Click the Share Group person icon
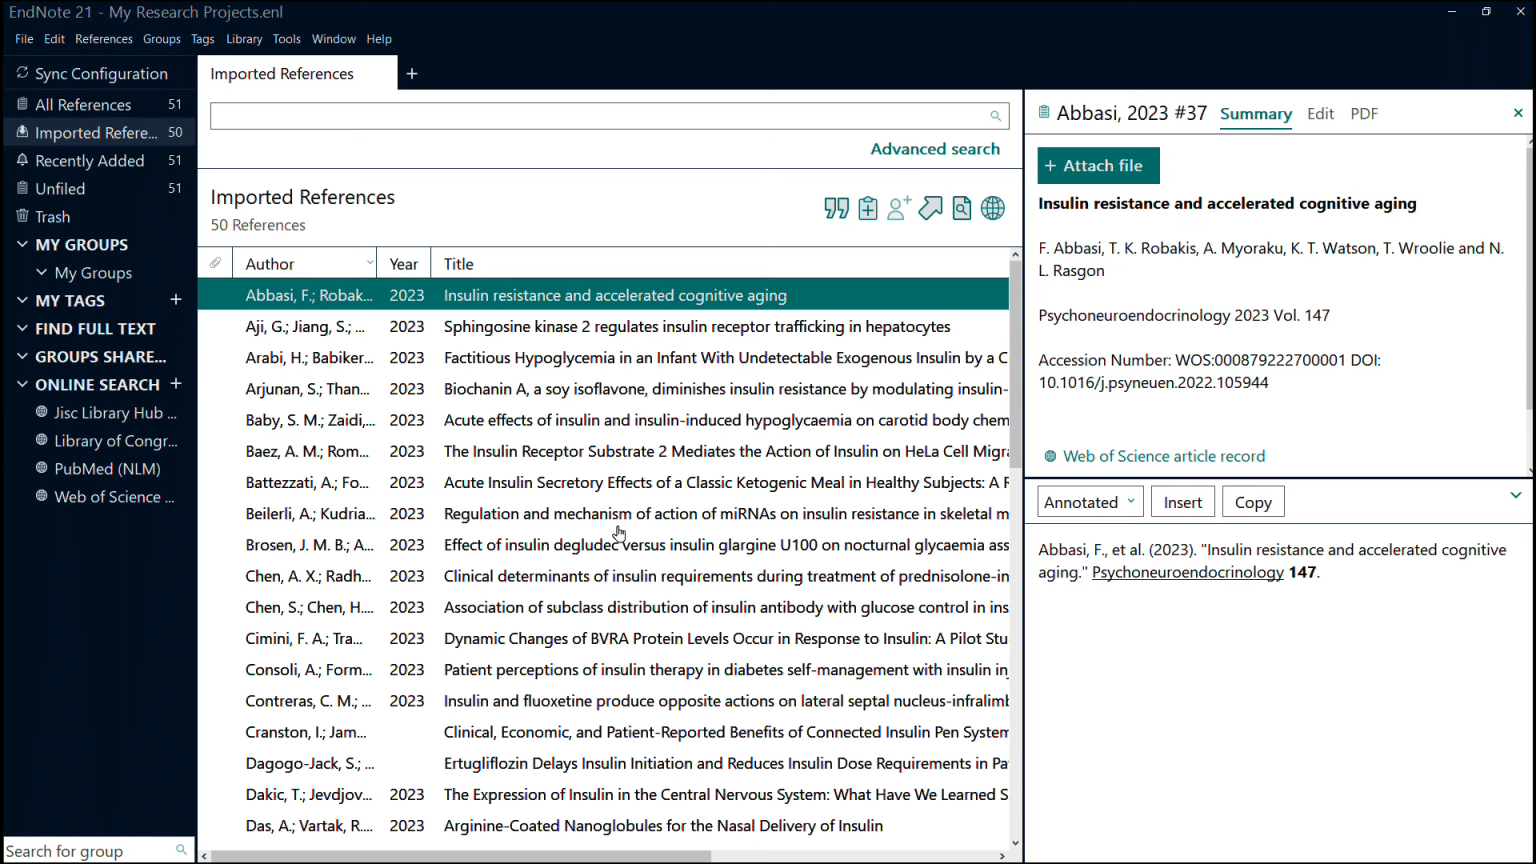 (899, 208)
